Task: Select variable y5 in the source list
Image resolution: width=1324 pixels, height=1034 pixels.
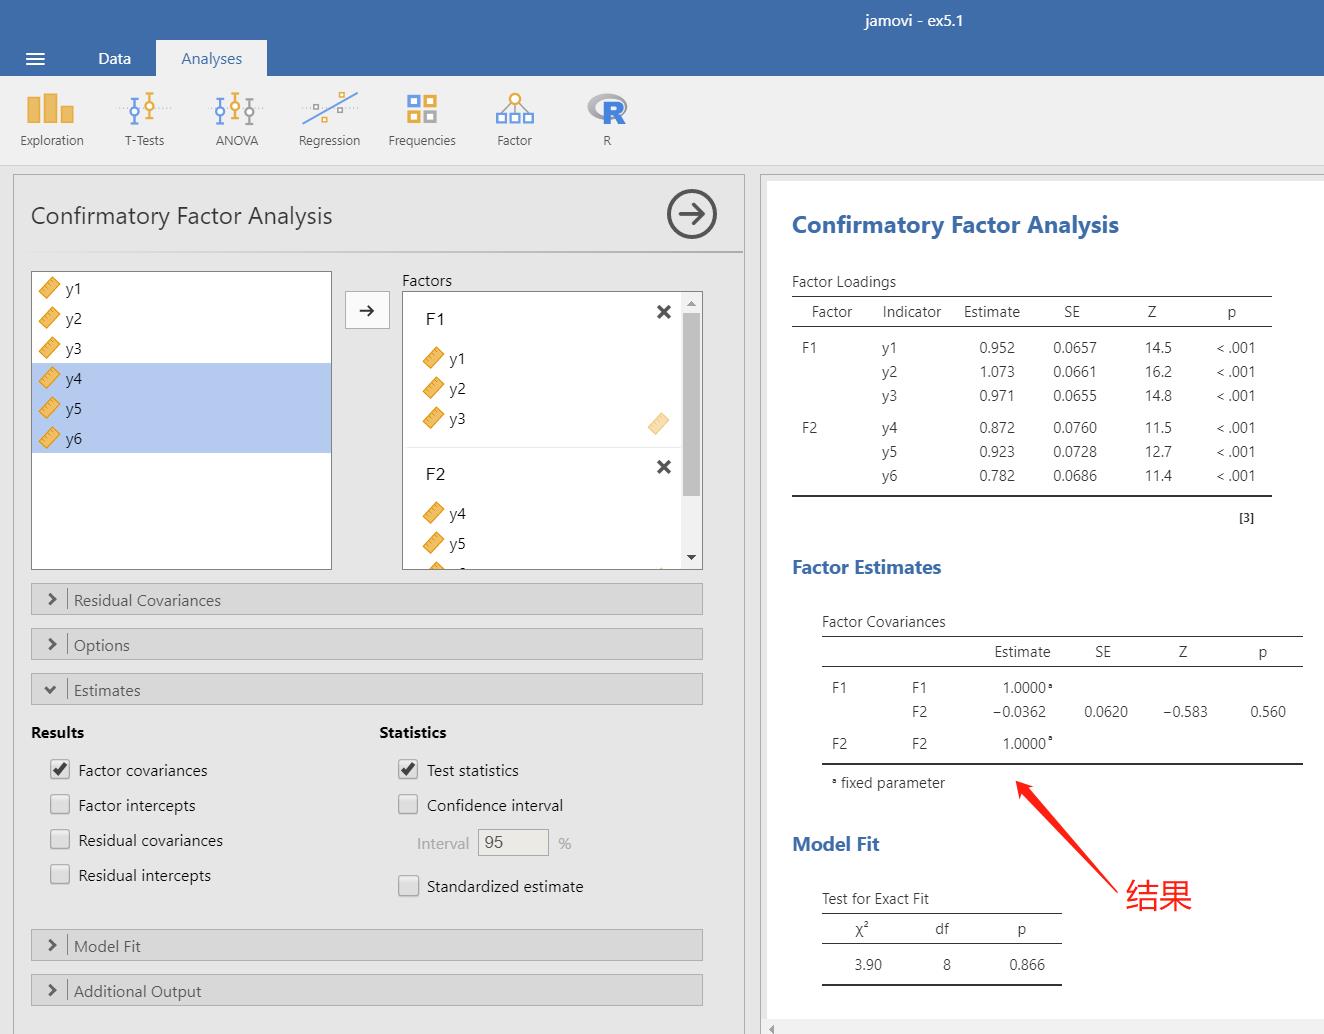Action: point(181,408)
